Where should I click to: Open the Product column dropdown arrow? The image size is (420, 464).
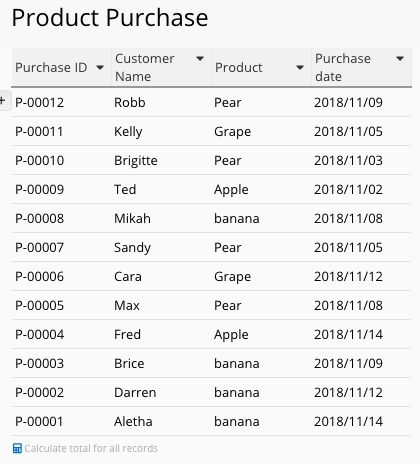pyautogui.click(x=300, y=68)
